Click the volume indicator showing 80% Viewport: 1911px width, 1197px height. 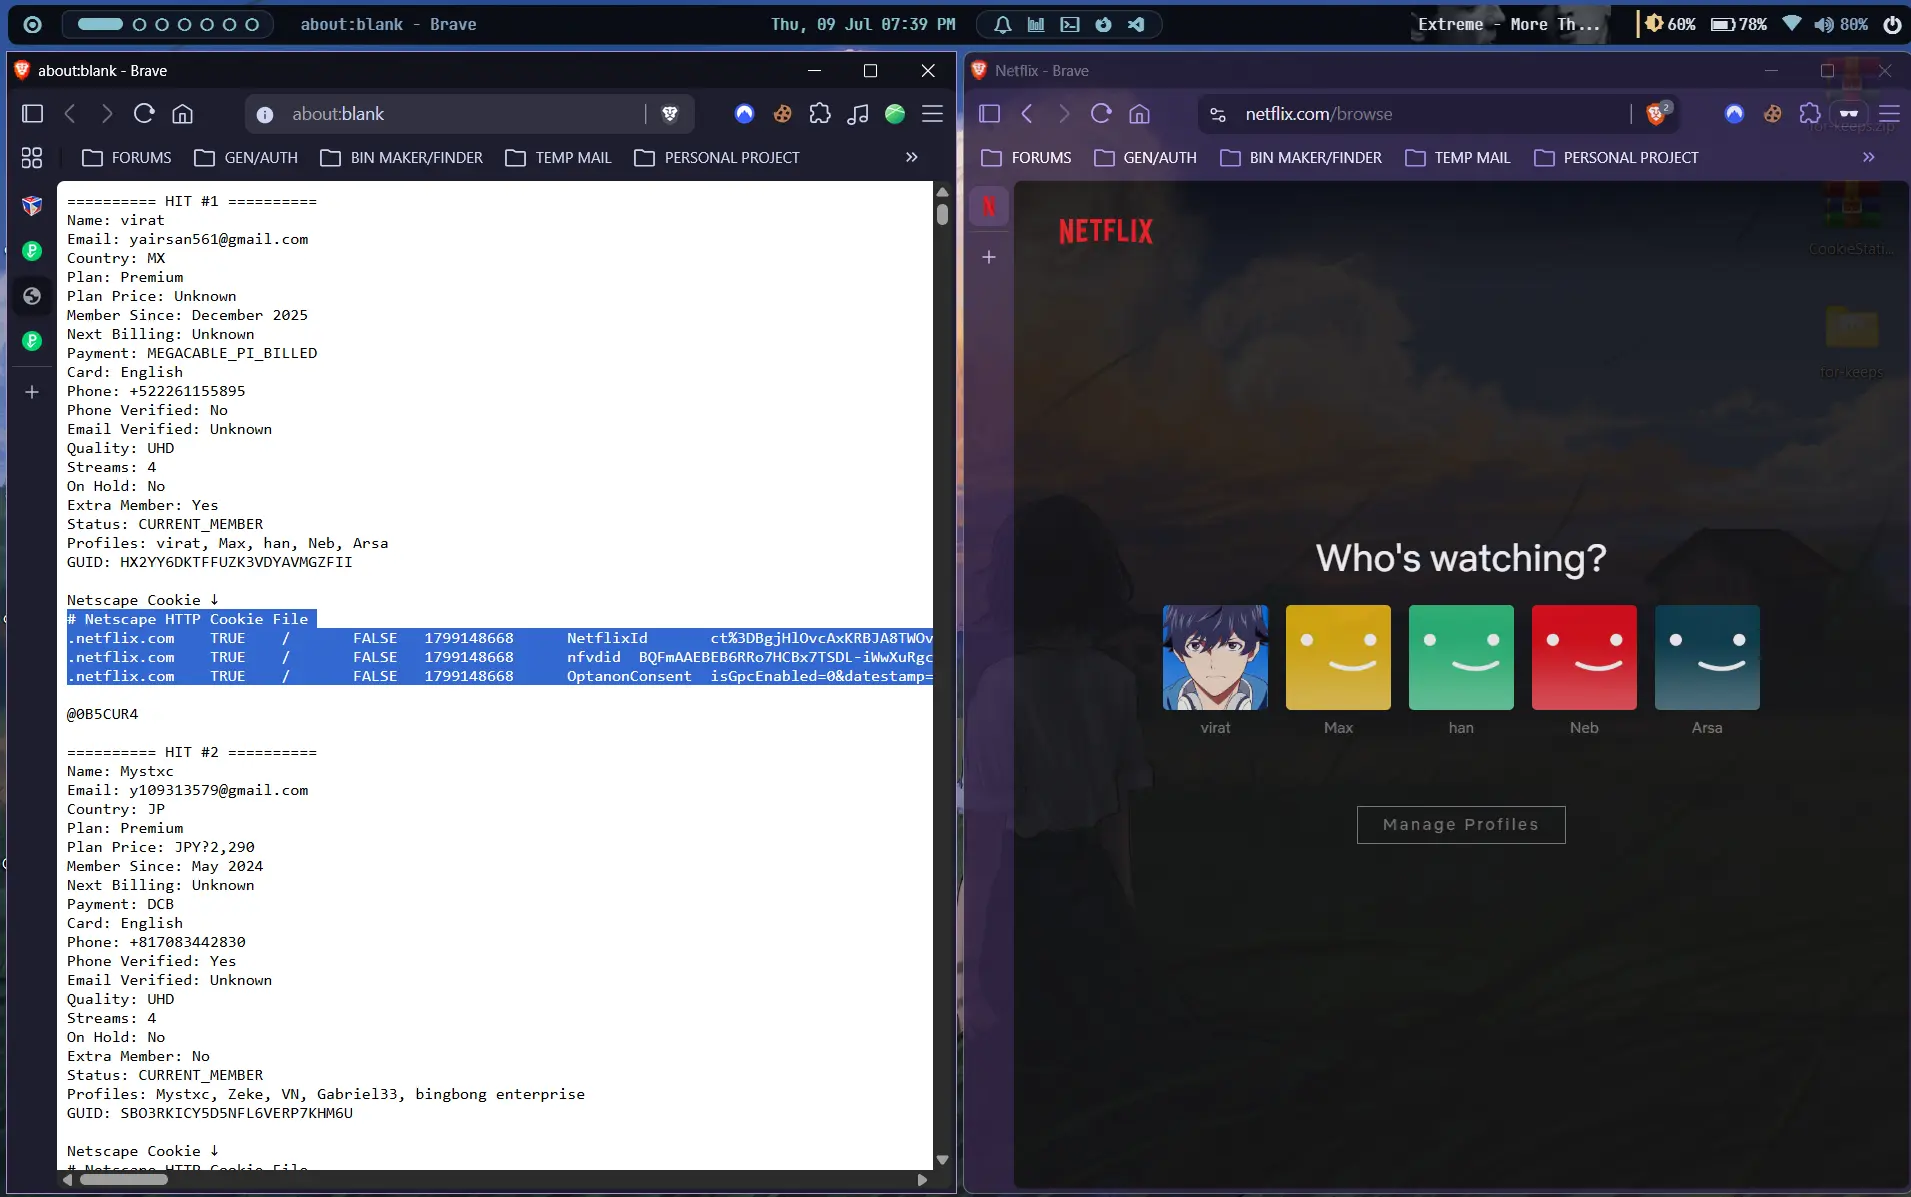pos(1840,24)
